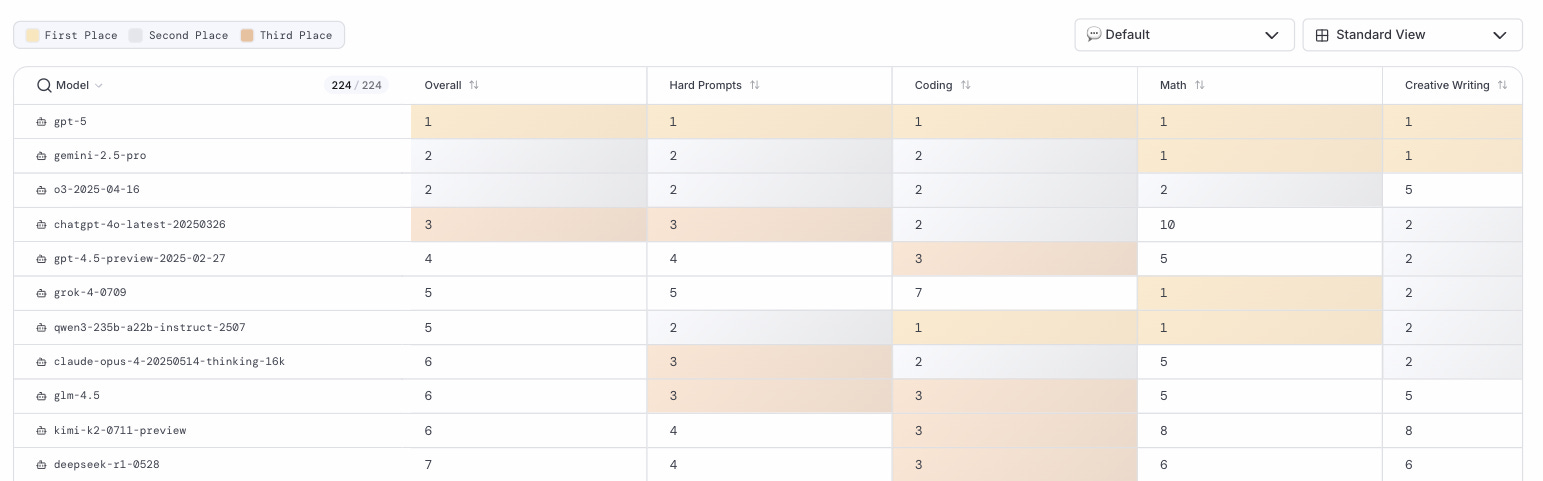Click the Creative Writing header label

[x=1447, y=85]
